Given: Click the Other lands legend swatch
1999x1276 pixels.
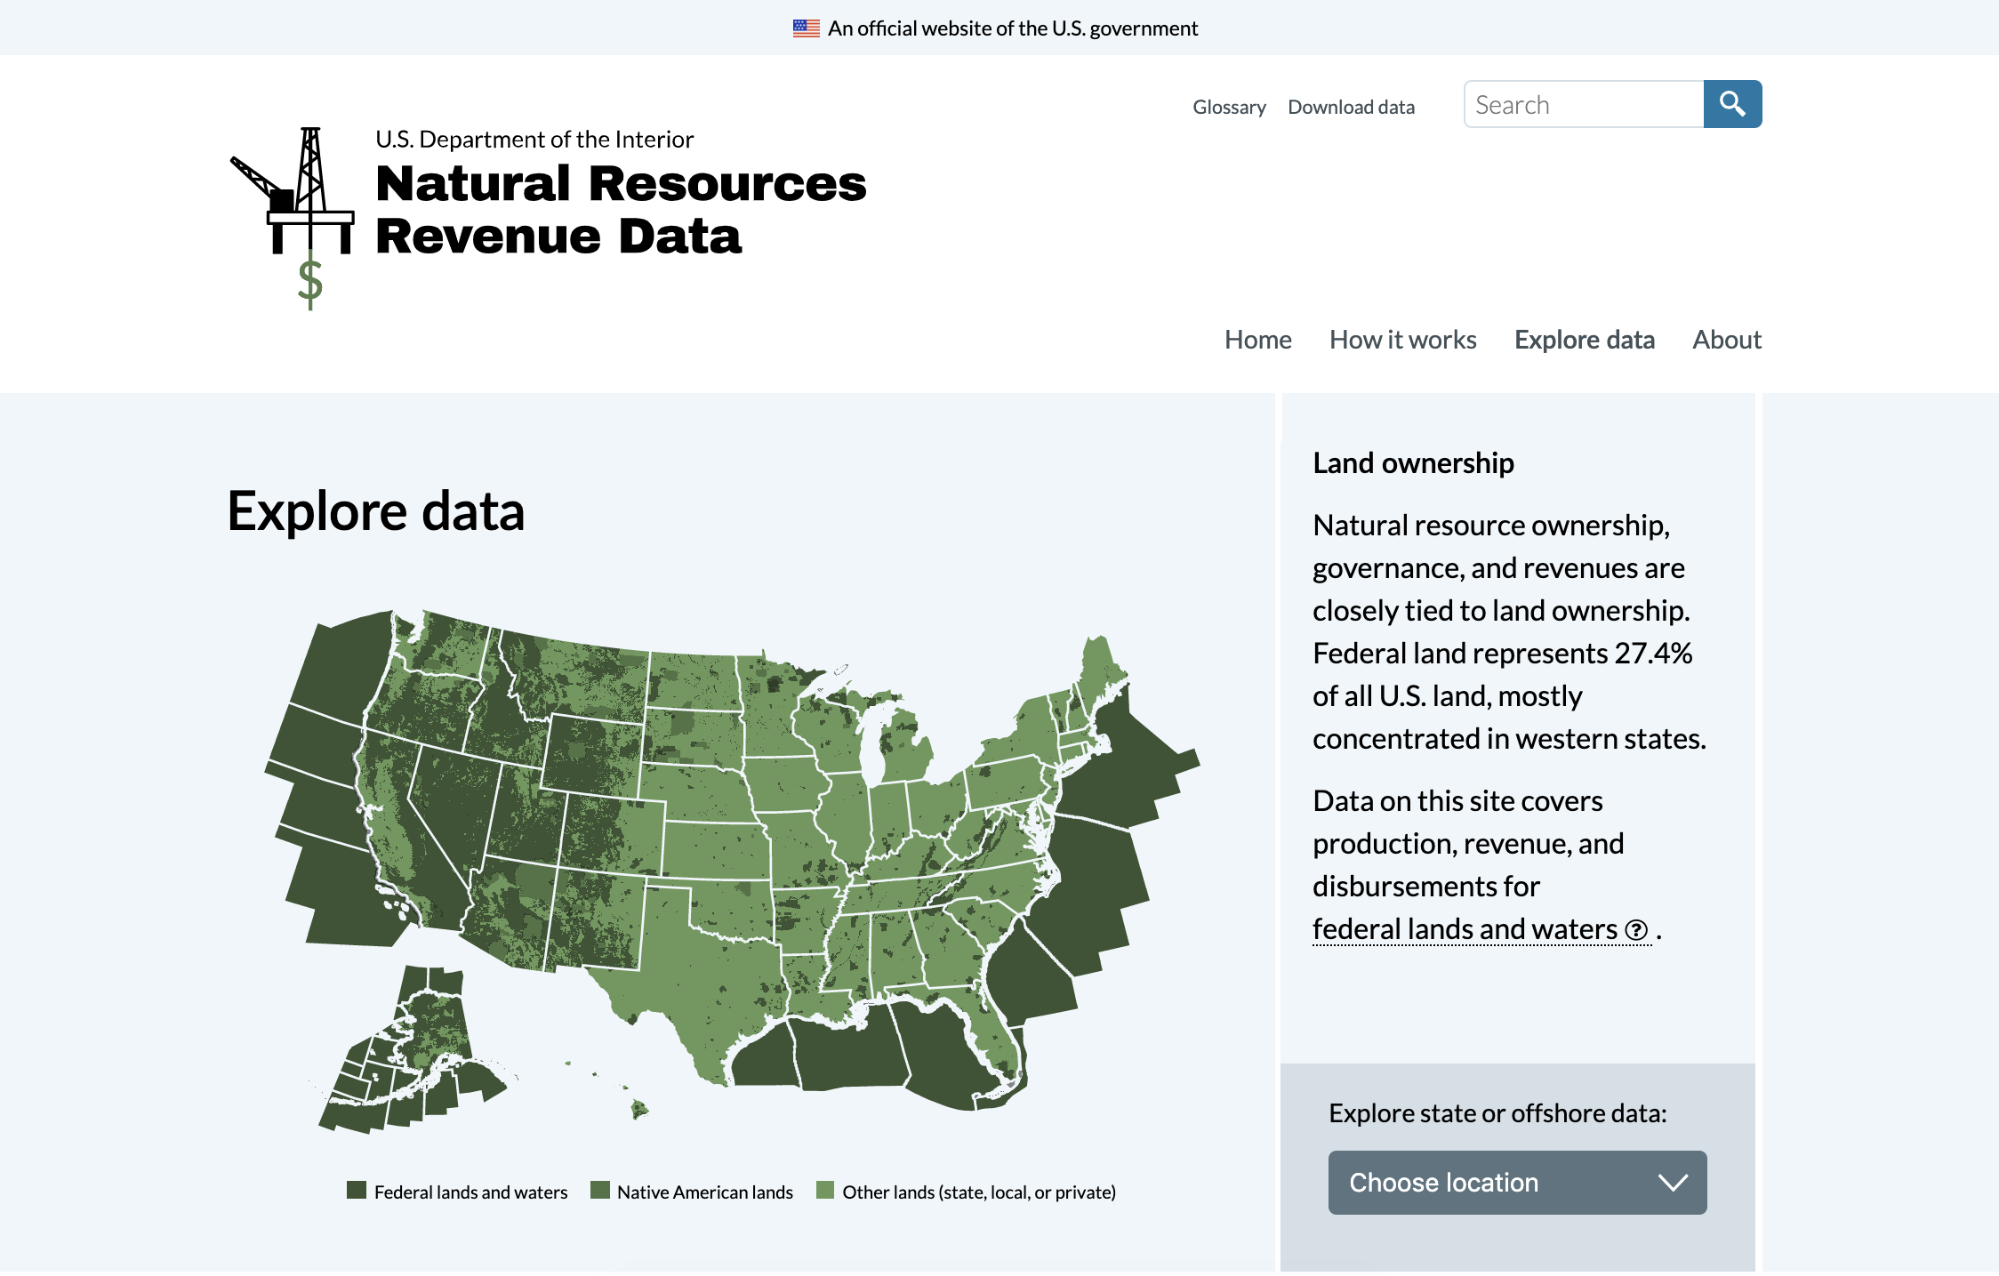Looking at the screenshot, I should [x=825, y=1190].
